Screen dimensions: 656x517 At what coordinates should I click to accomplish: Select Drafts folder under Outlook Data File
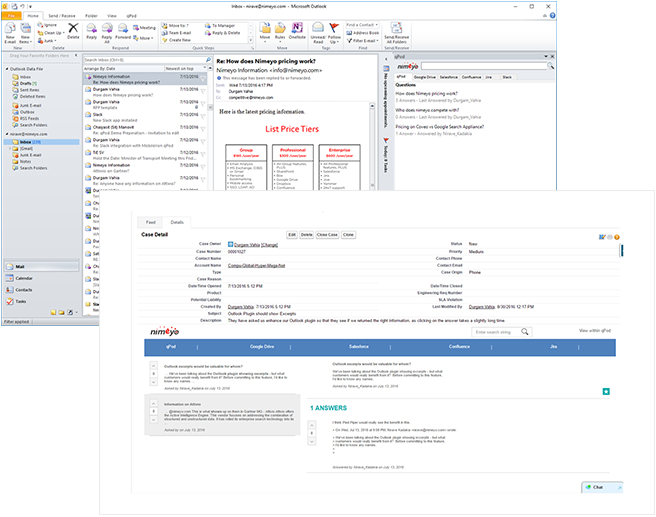(26, 84)
